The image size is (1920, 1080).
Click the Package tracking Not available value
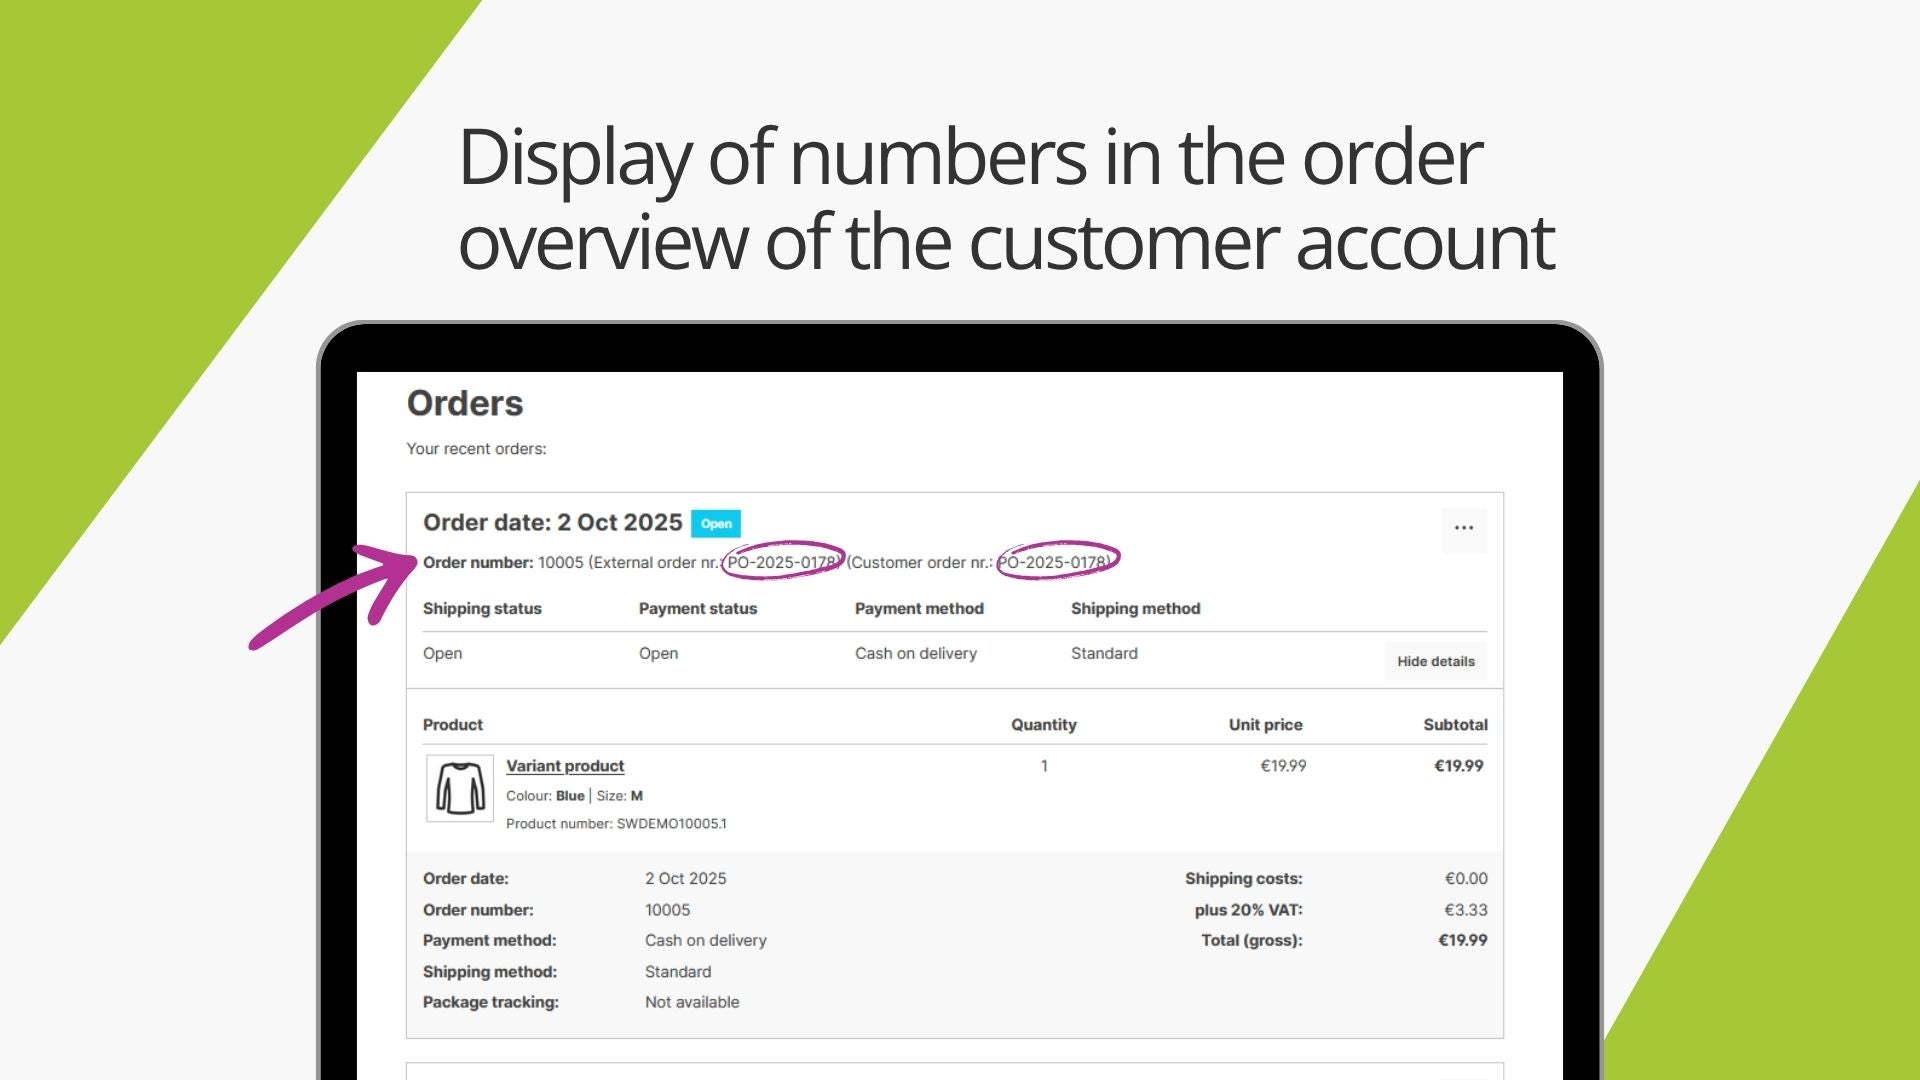pos(692,1002)
